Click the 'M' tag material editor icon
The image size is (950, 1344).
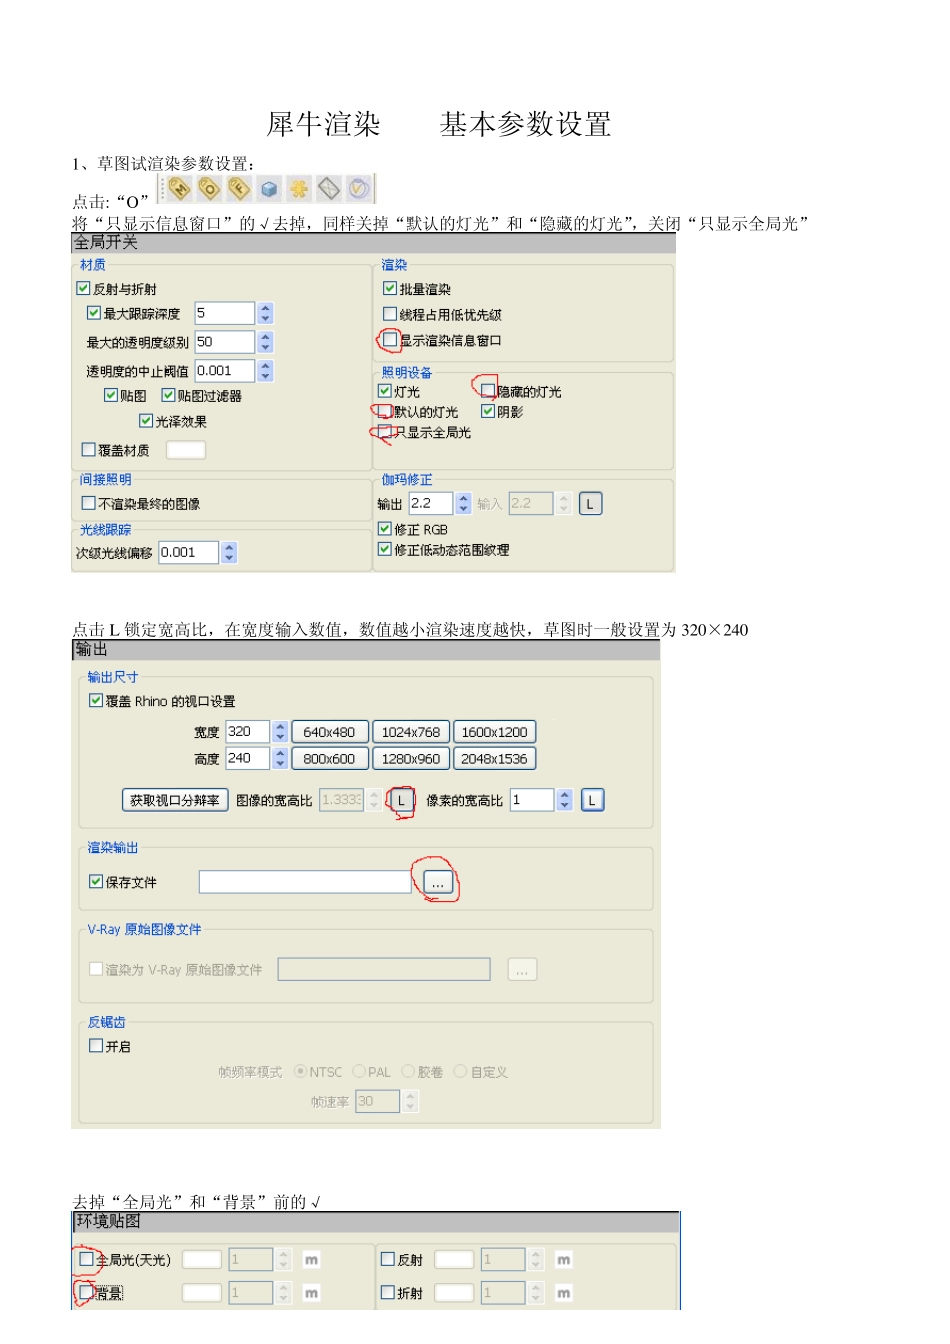click(179, 188)
